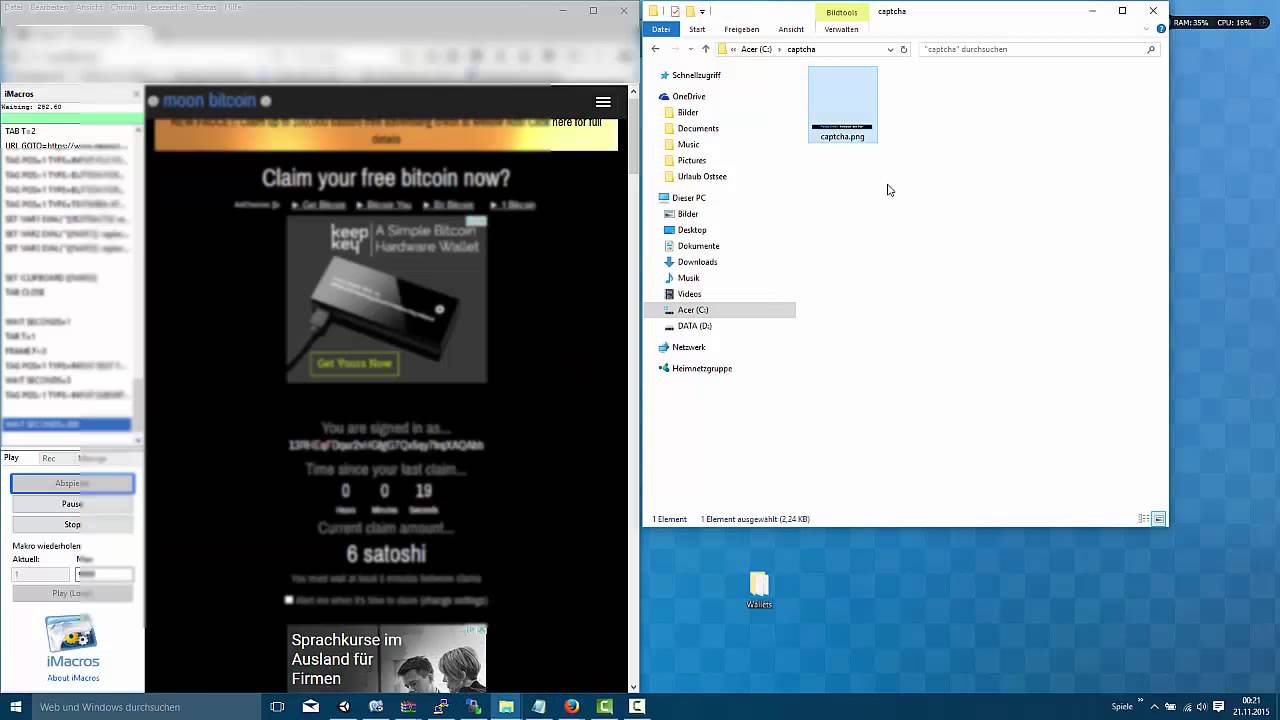Open the Ansicht ribbon tab
1280x720 pixels.
pos(791,29)
